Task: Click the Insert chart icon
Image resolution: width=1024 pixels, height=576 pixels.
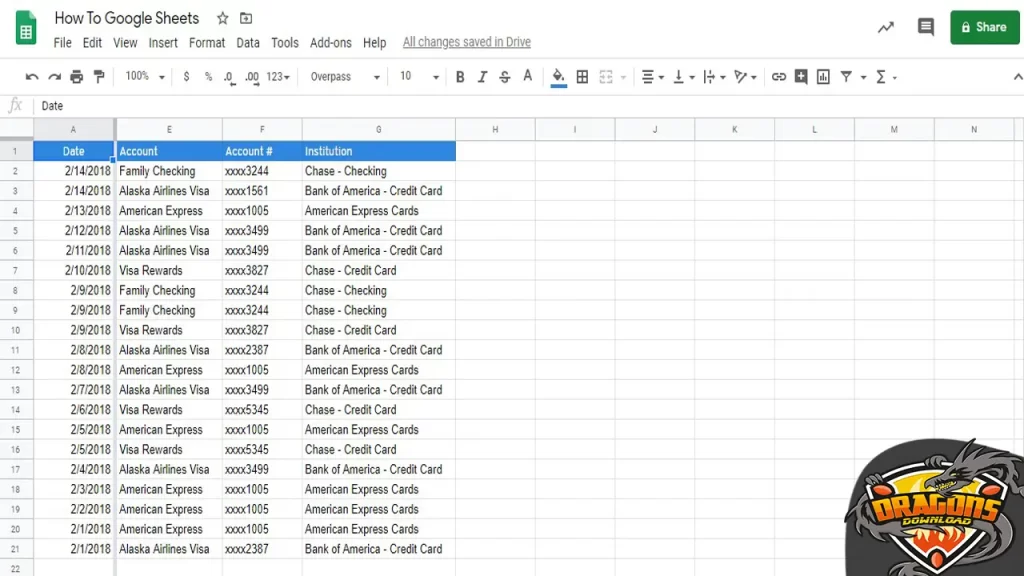Action: coord(823,77)
